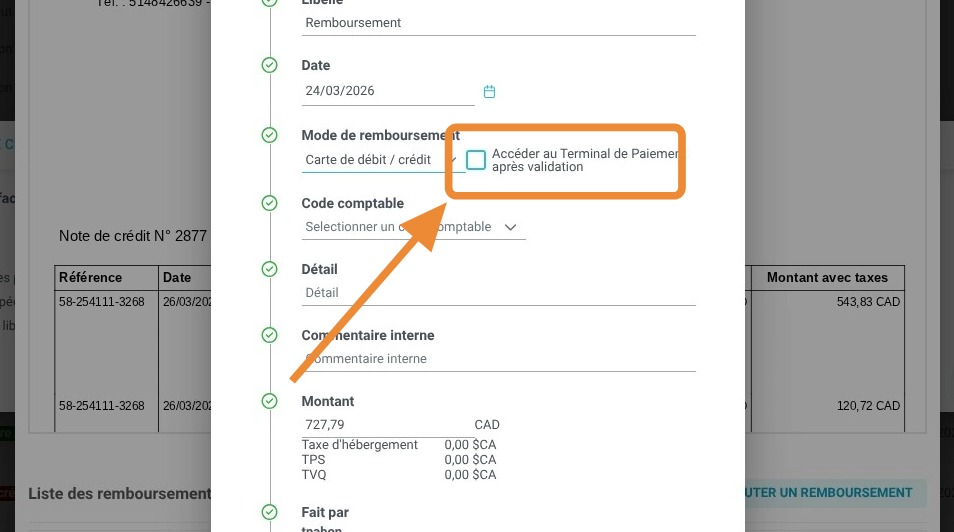Click green check beside Commentaire interne
The height and width of the screenshot is (532, 954).
click(x=269, y=335)
